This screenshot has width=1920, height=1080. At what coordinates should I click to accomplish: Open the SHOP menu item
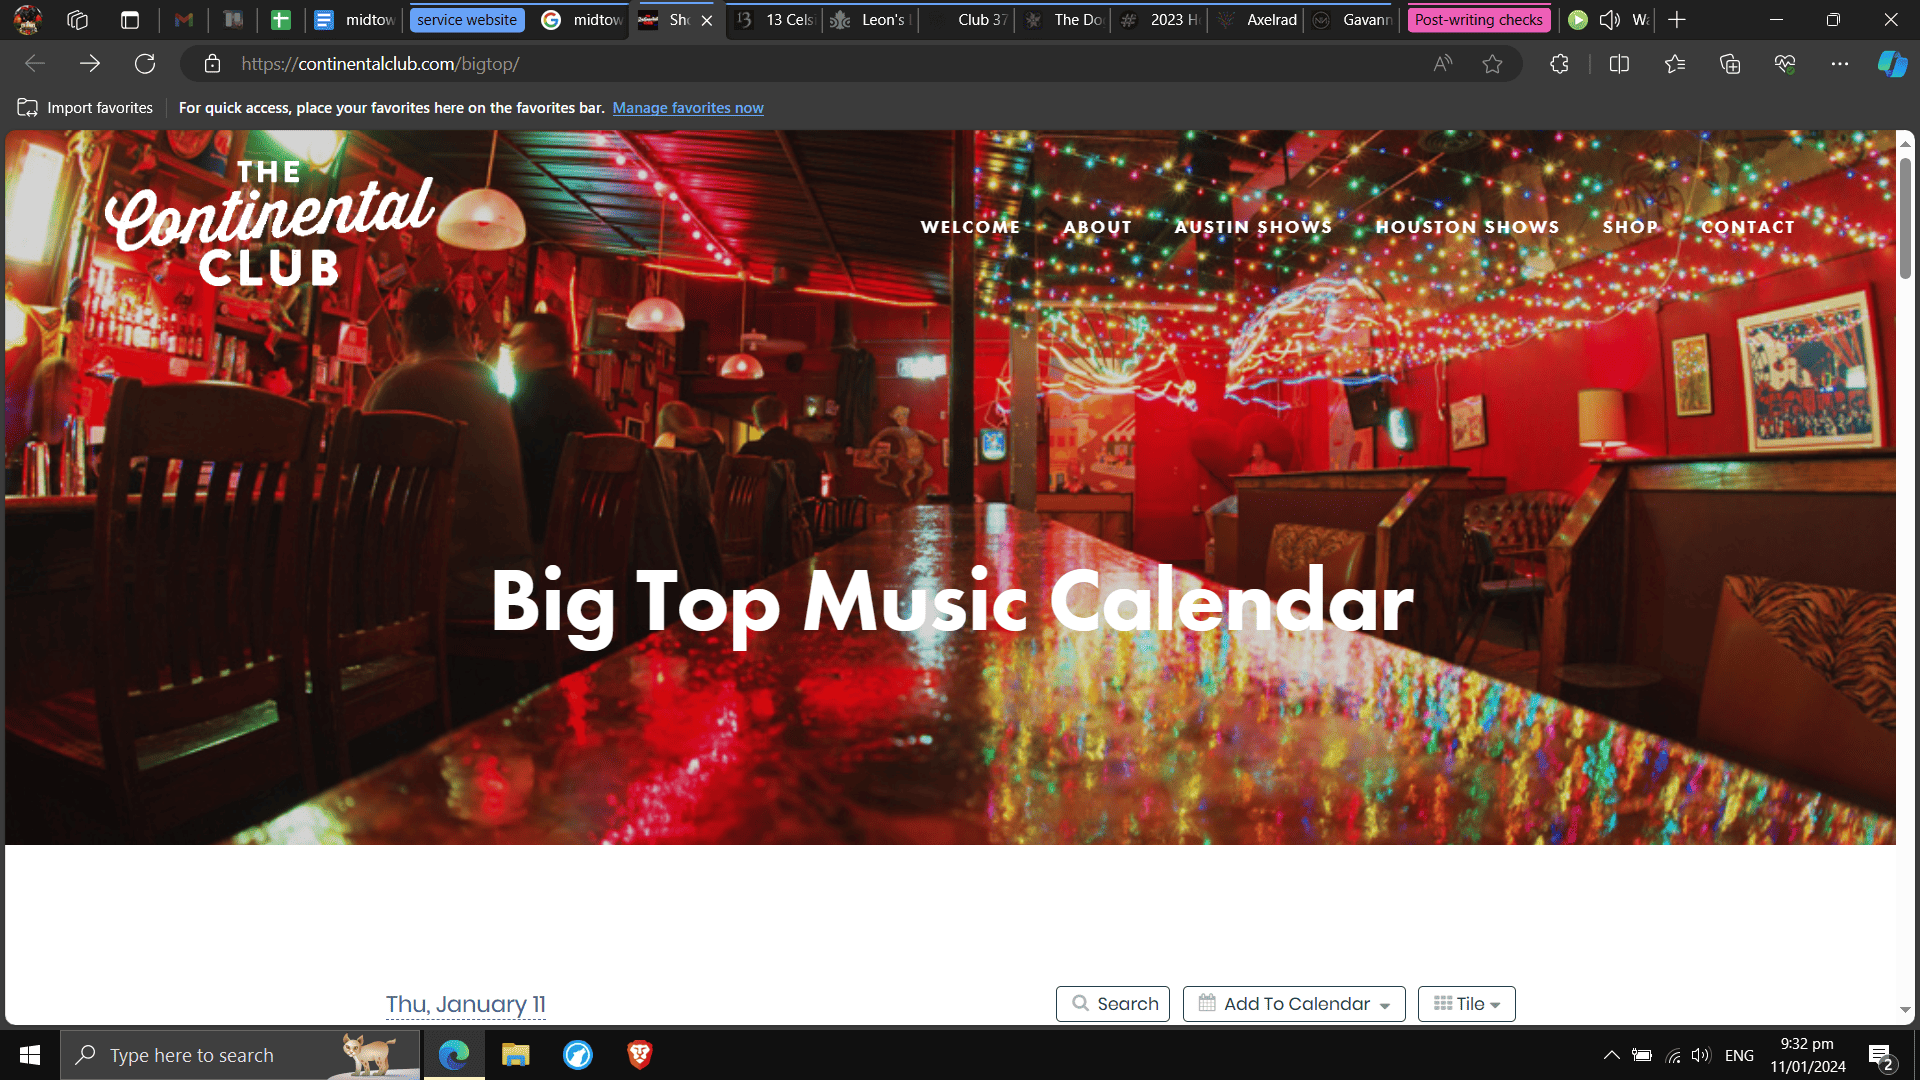point(1630,227)
